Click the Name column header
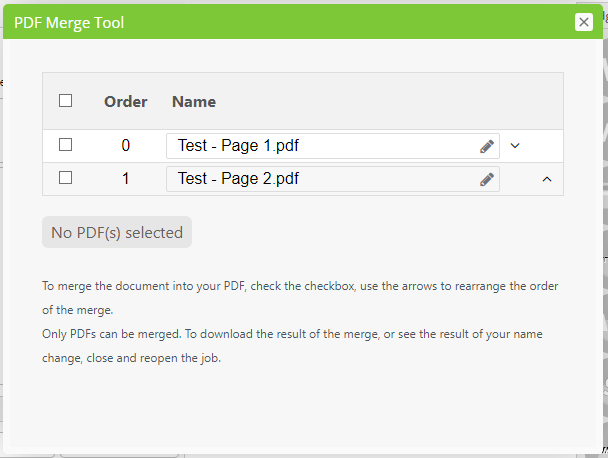608x458 pixels. tap(194, 102)
